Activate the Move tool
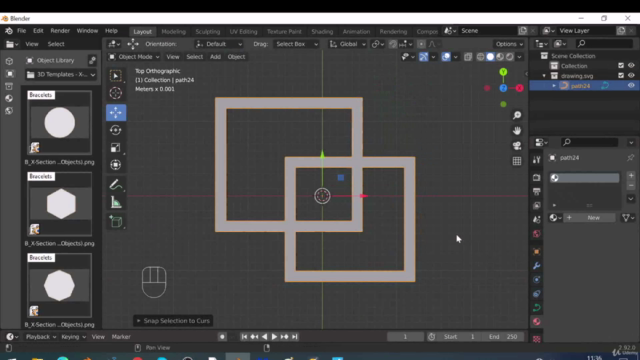Viewport: 640px width, 360px height. [116, 113]
